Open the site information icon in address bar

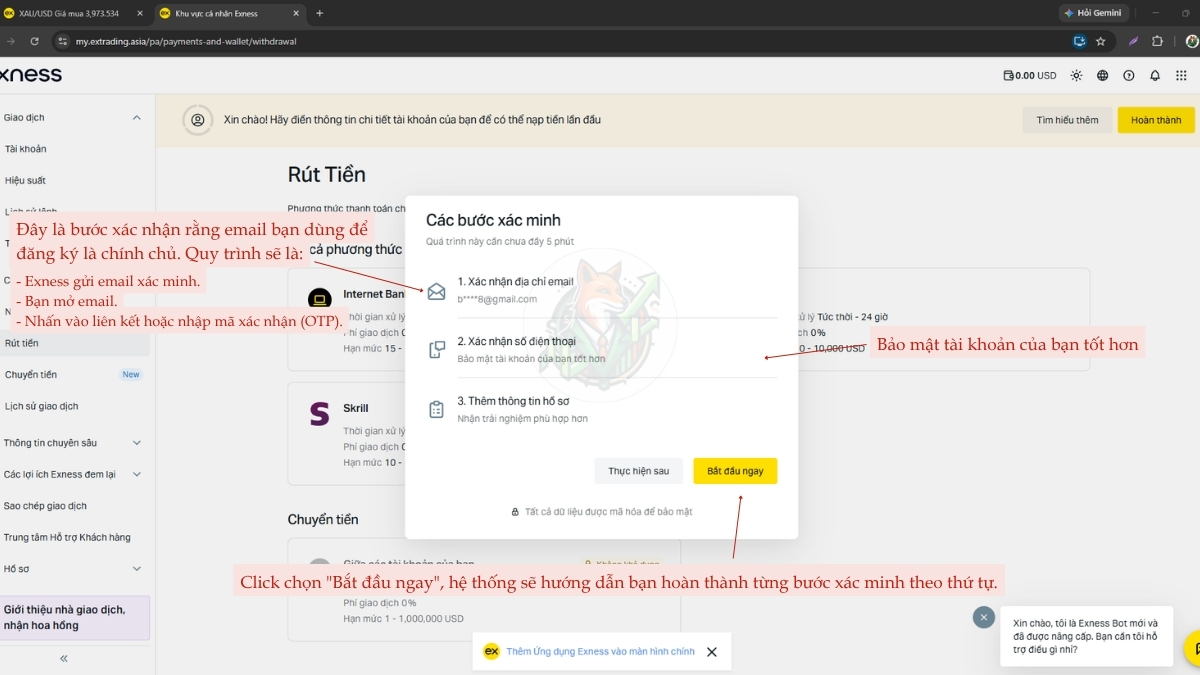(62, 41)
